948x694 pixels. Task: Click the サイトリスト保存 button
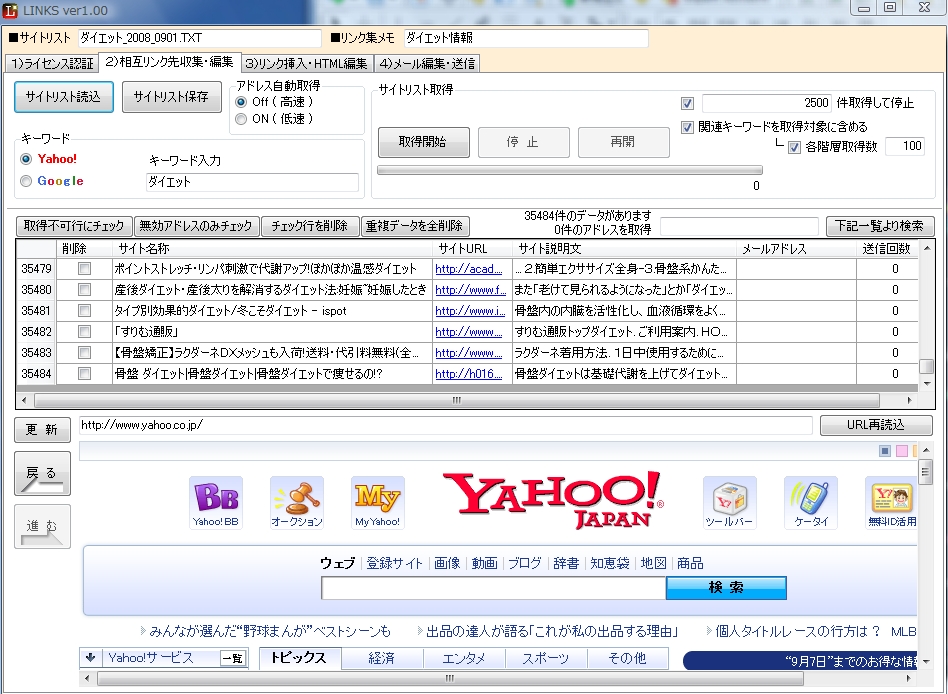pyautogui.click(x=171, y=97)
